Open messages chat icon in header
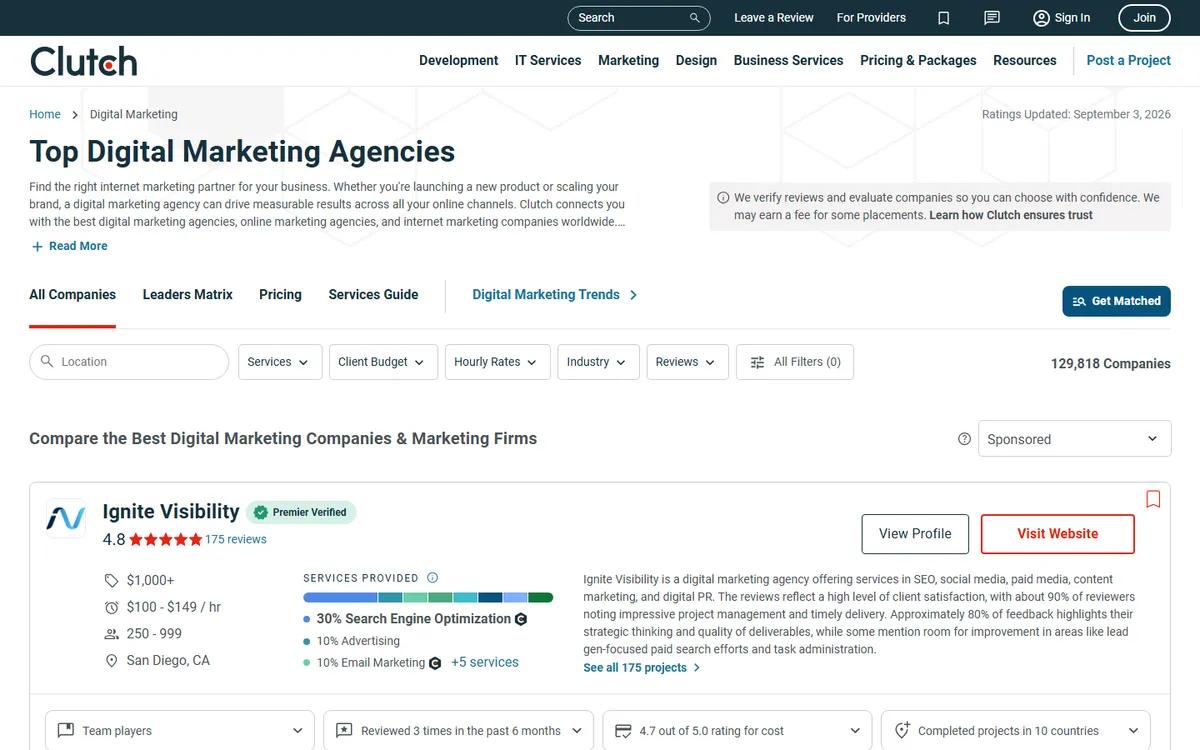This screenshot has width=1200, height=750. tap(991, 18)
